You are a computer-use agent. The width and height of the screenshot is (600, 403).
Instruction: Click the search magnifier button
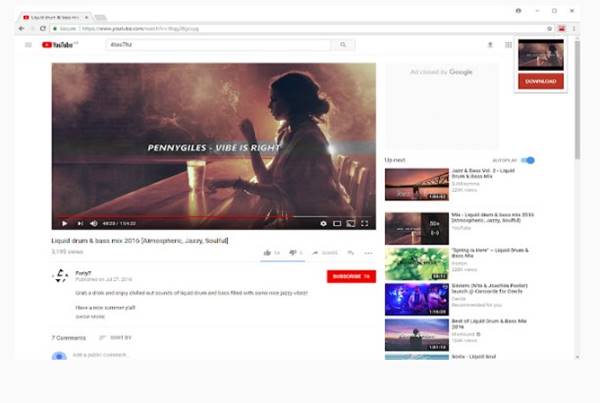(x=343, y=45)
